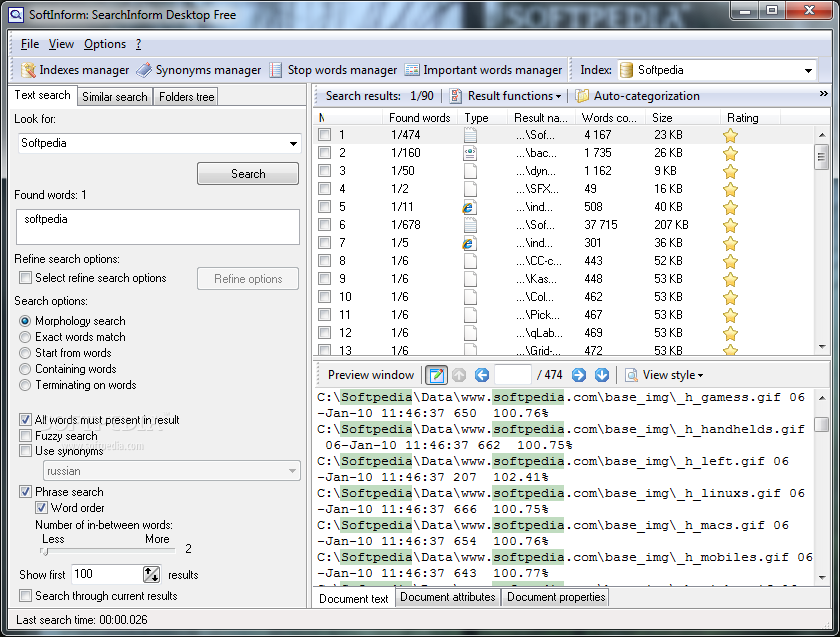Click the Refine options button
The width and height of the screenshot is (840, 637).
248,279
